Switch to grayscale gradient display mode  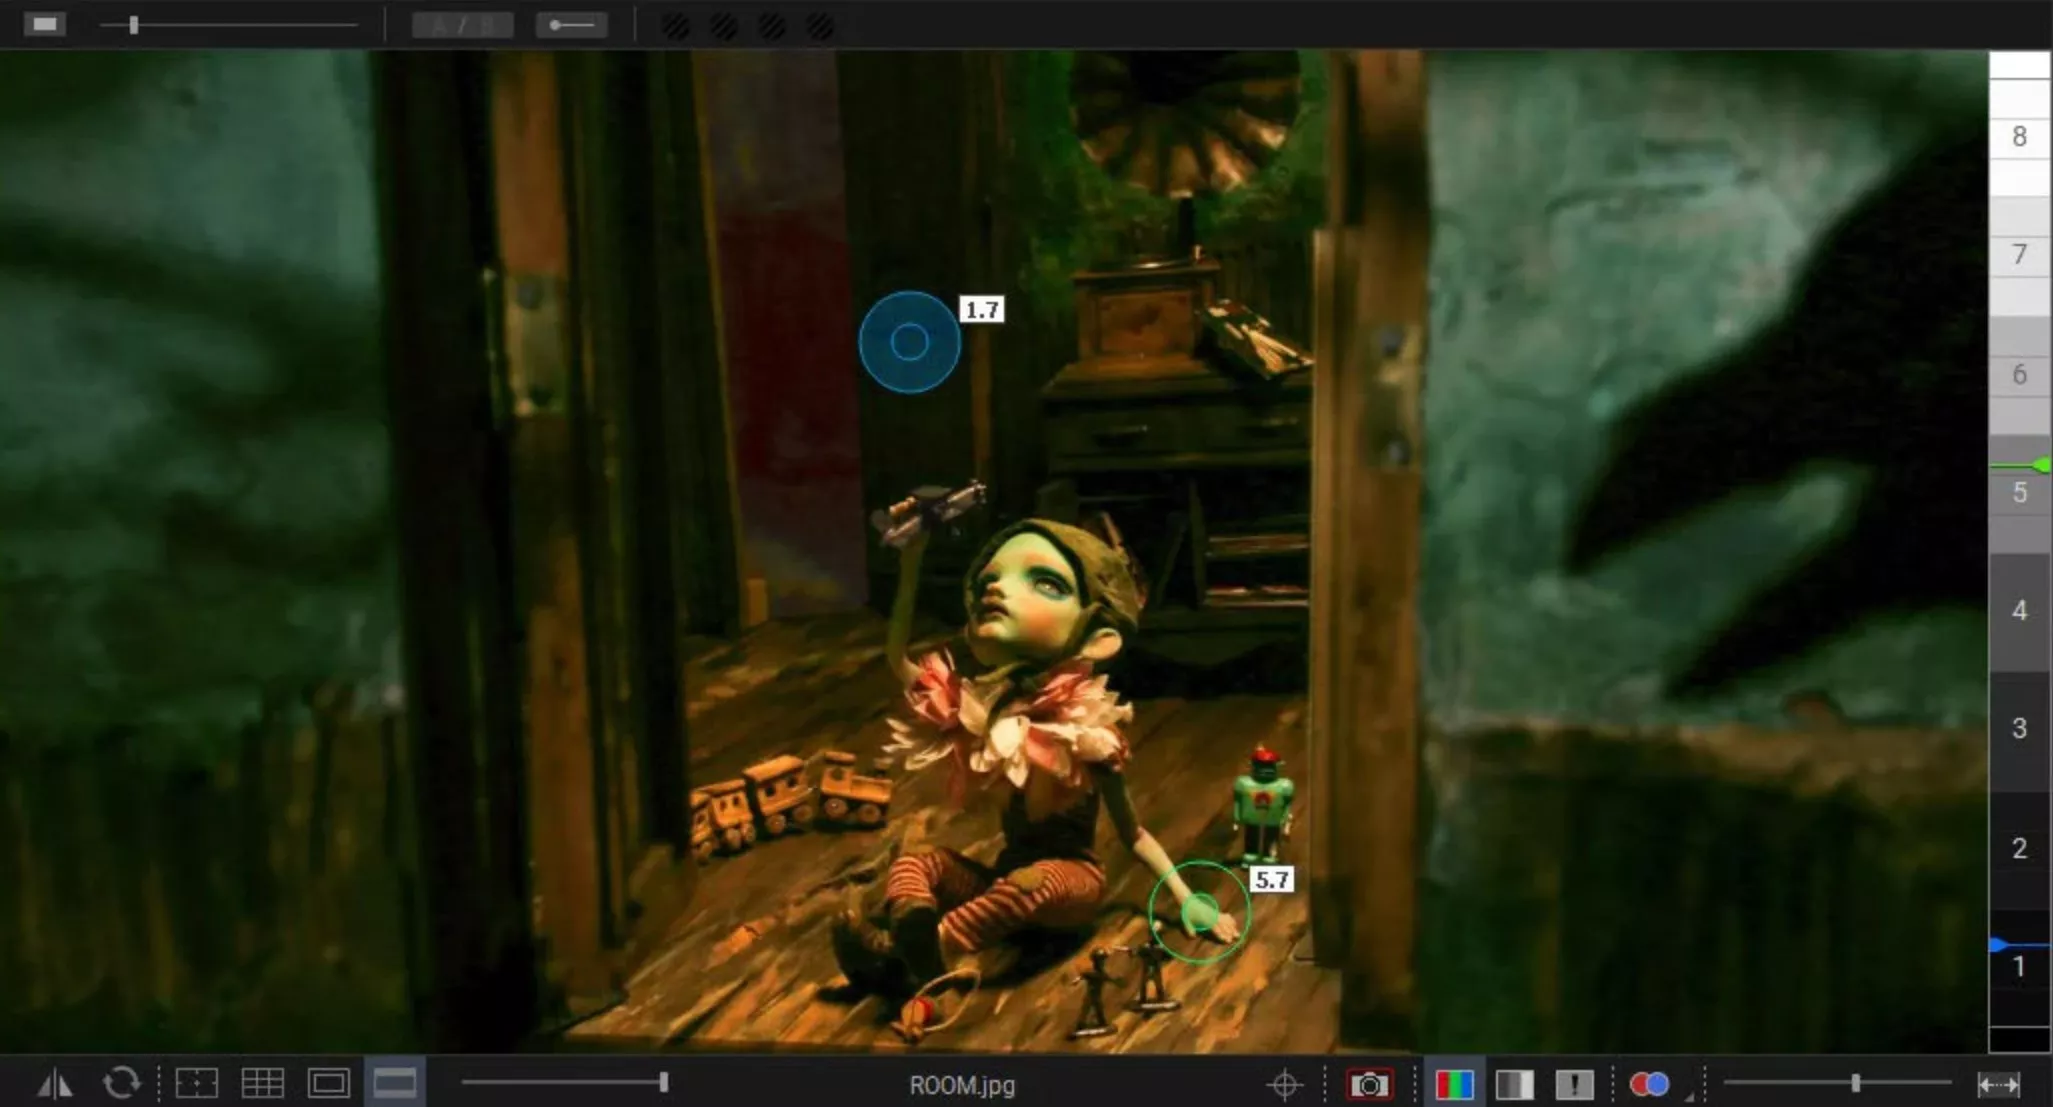tap(1514, 1084)
